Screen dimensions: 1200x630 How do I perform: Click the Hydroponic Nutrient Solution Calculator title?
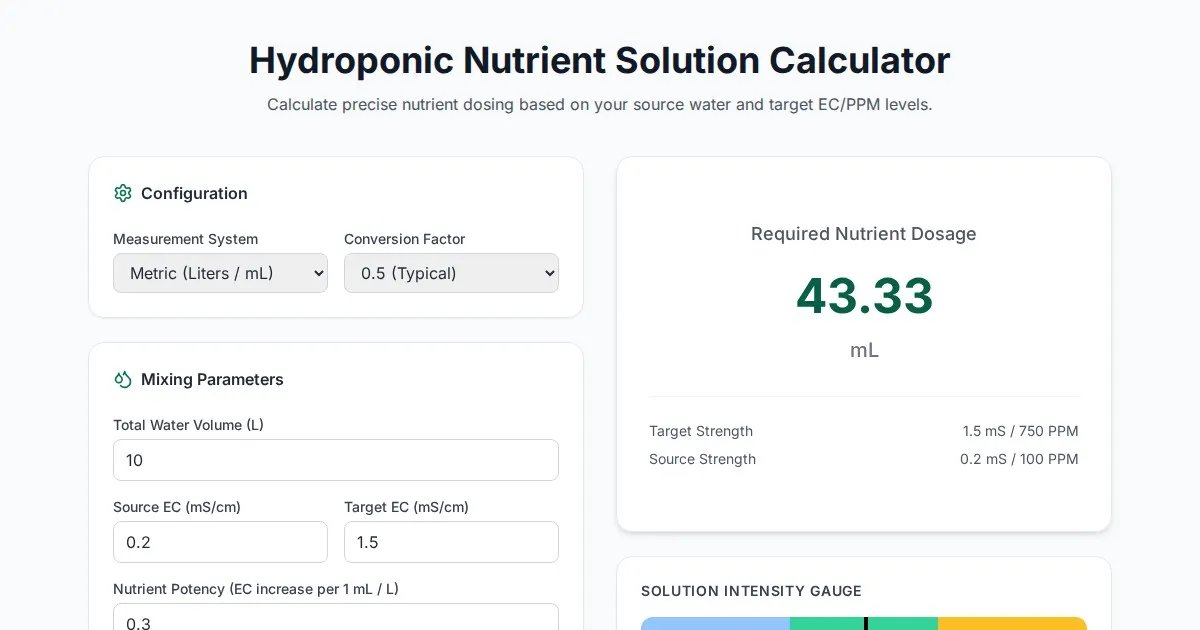(x=599, y=60)
